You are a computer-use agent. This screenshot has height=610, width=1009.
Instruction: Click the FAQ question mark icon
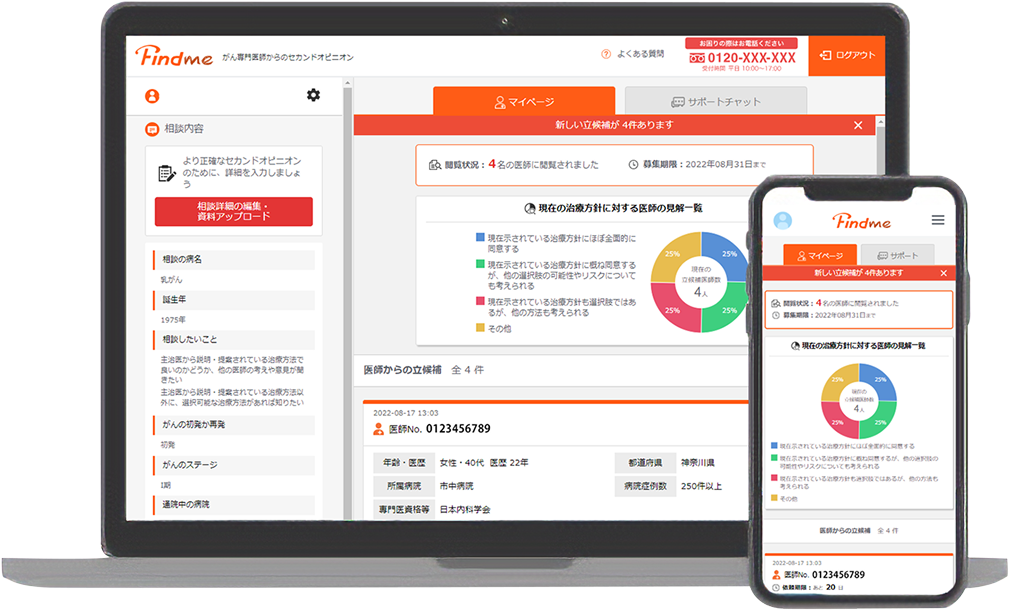pyautogui.click(x=606, y=54)
